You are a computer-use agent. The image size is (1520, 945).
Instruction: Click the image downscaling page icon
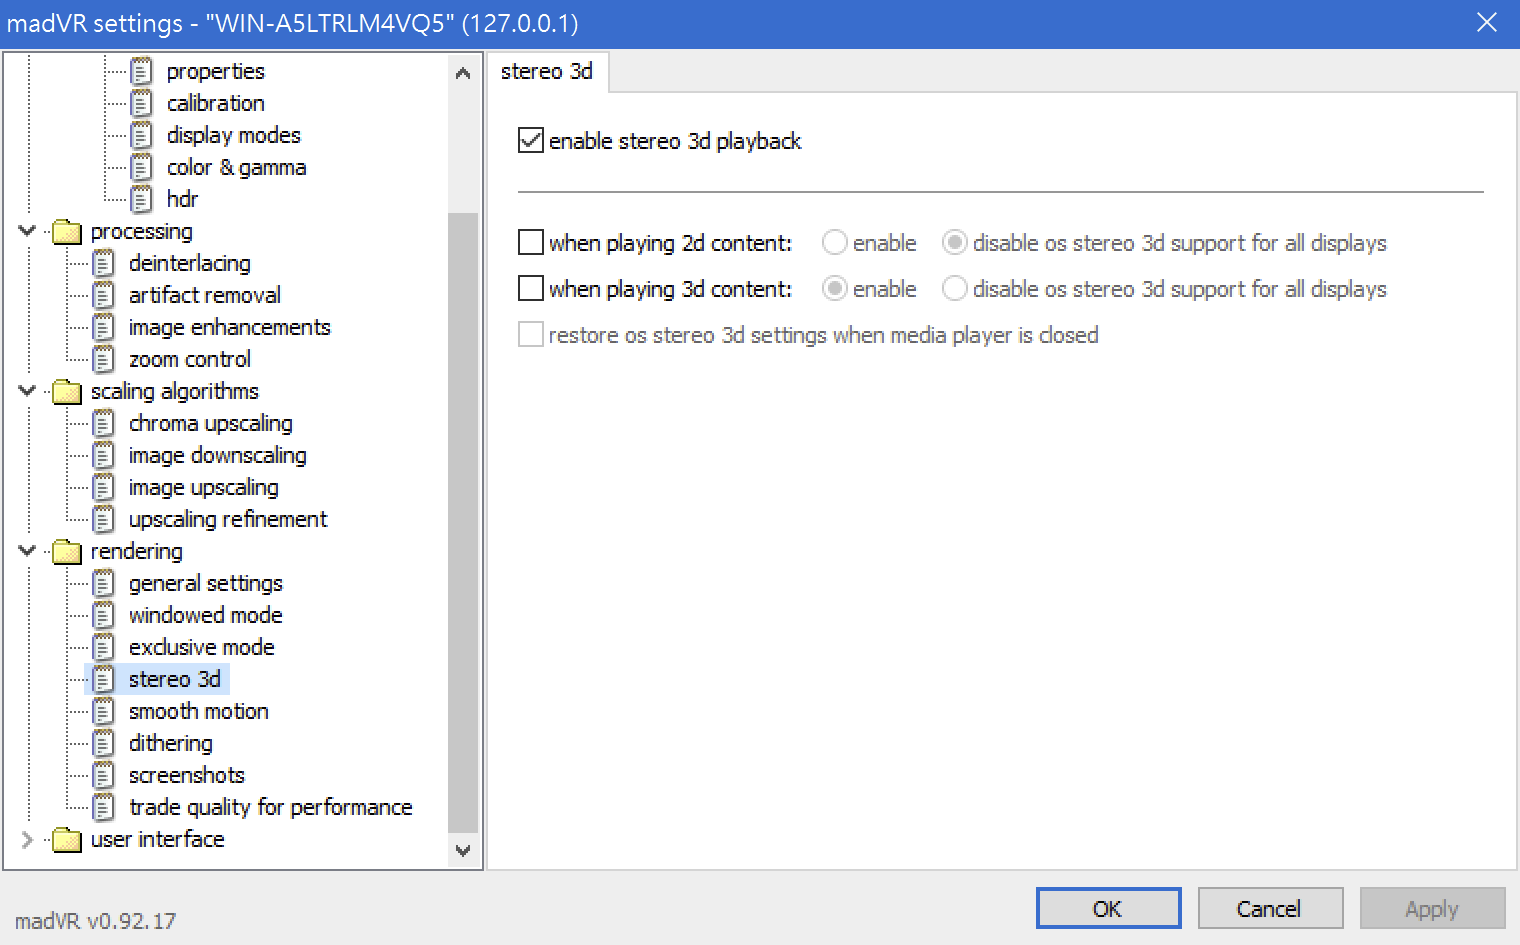pyautogui.click(x=104, y=455)
